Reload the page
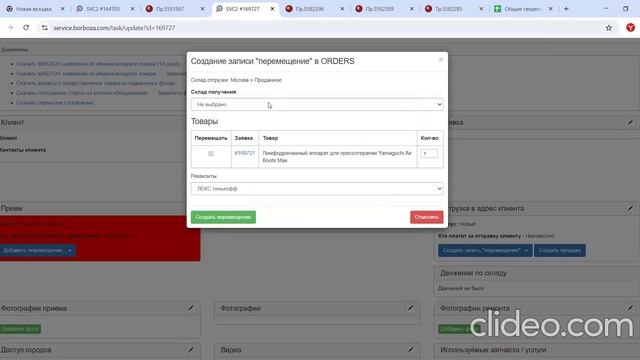This screenshot has width=640, height=360. [26, 27]
